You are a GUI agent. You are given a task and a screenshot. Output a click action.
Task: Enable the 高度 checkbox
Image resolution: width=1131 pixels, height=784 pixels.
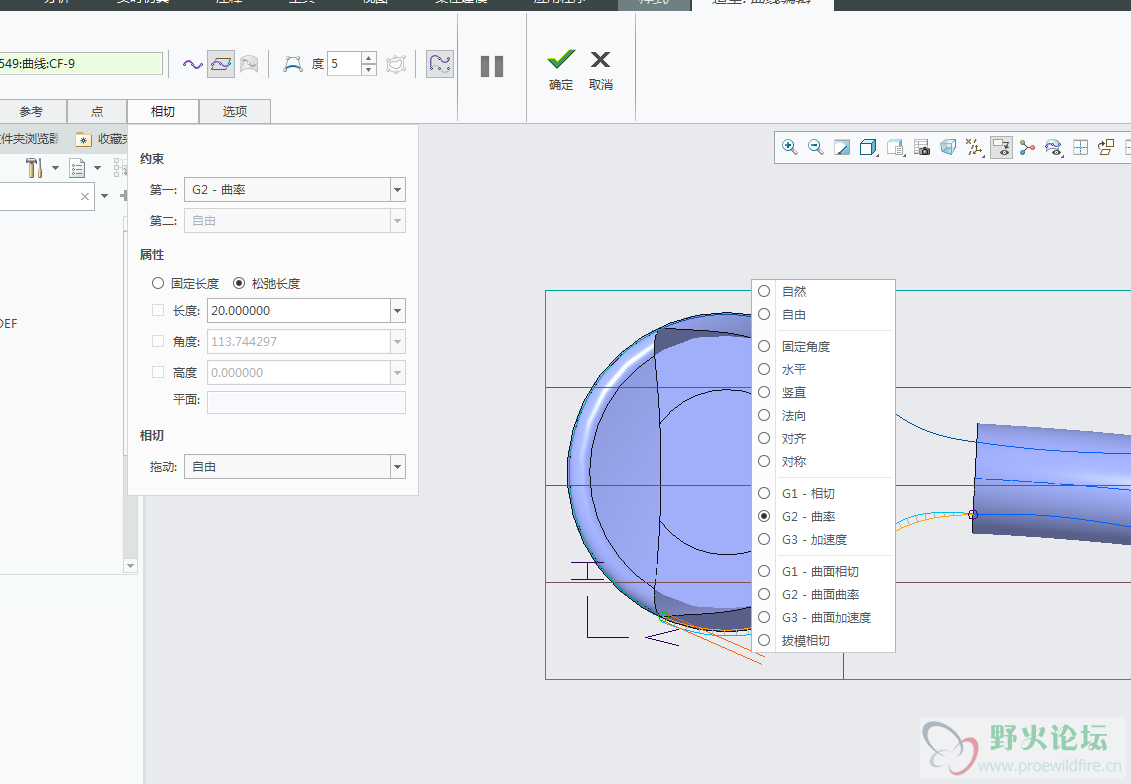pyautogui.click(x=158, y=373)
